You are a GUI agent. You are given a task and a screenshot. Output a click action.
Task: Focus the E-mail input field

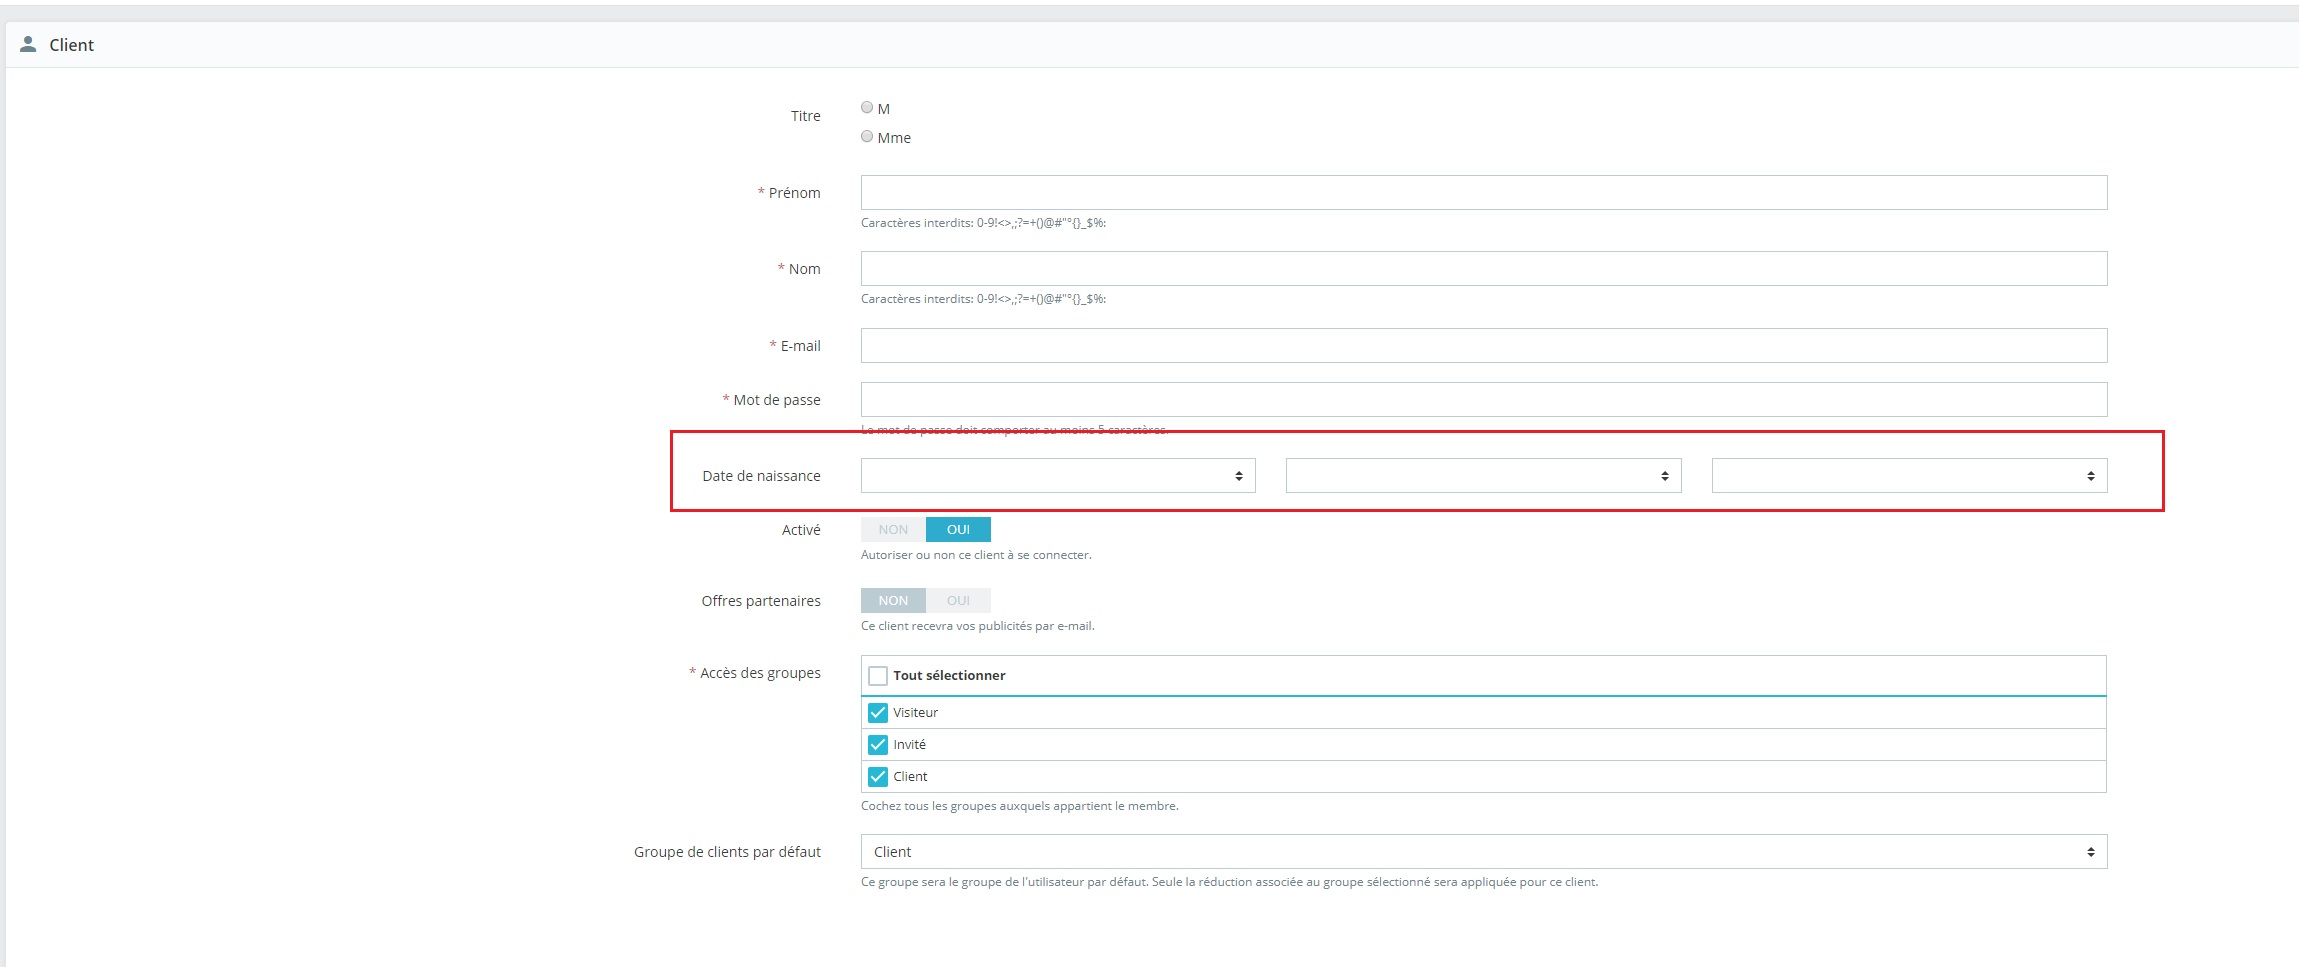1484,345
